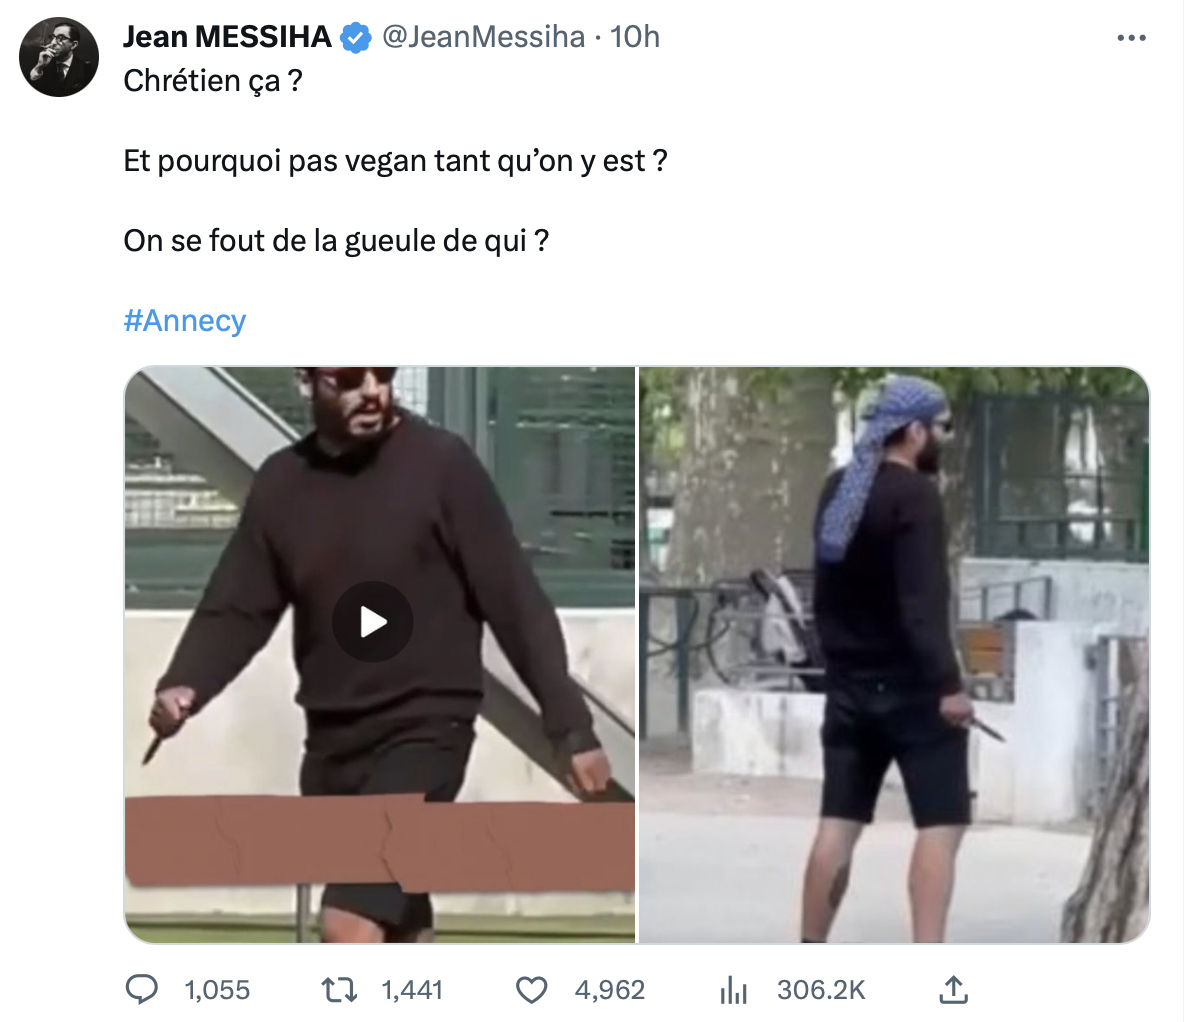Click the retweet arrows icon
This screenshot has width=1184, height=1022.
pos(339,990)
